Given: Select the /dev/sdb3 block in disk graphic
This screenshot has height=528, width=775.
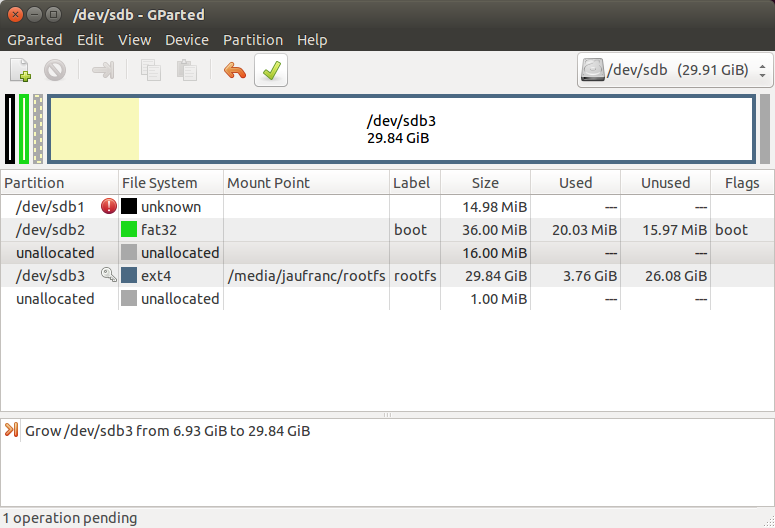Looking at the screenshot, I should (401, 129).
